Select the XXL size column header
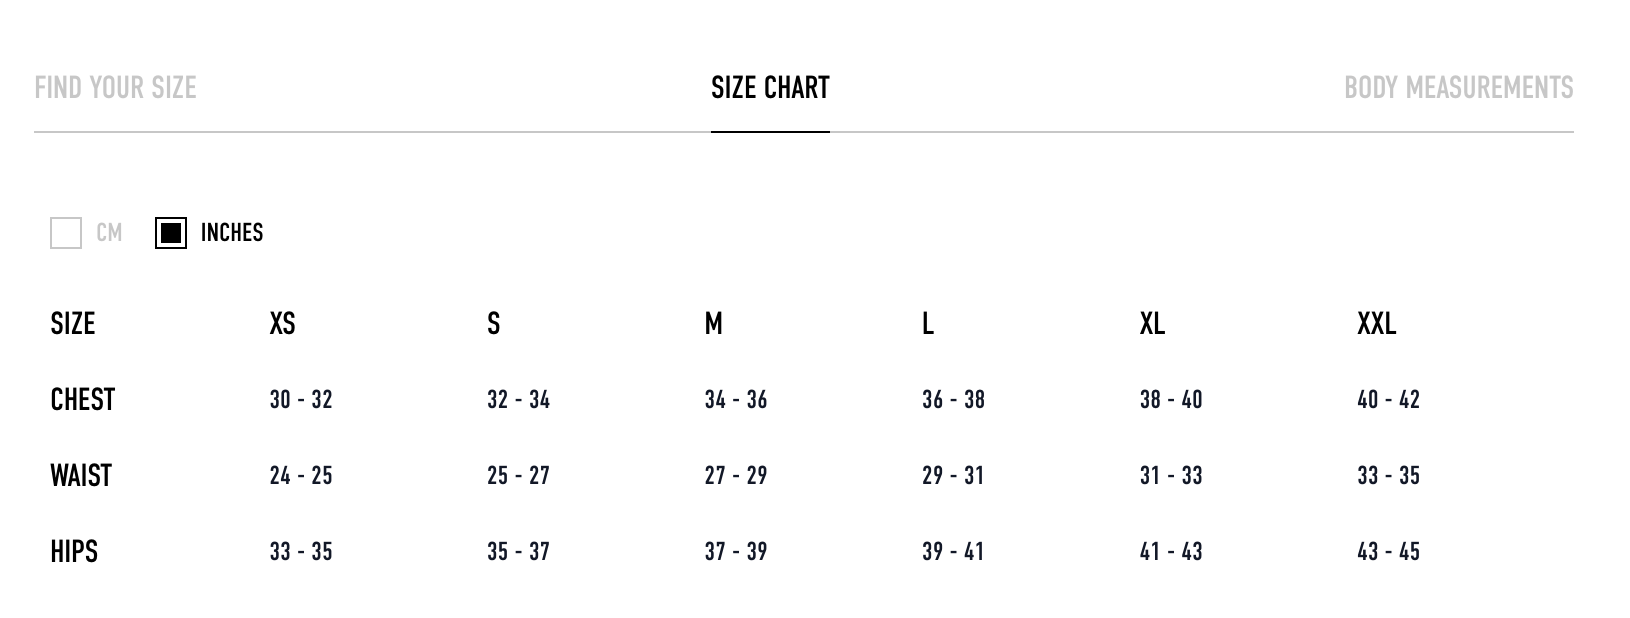 (1376, 324)
